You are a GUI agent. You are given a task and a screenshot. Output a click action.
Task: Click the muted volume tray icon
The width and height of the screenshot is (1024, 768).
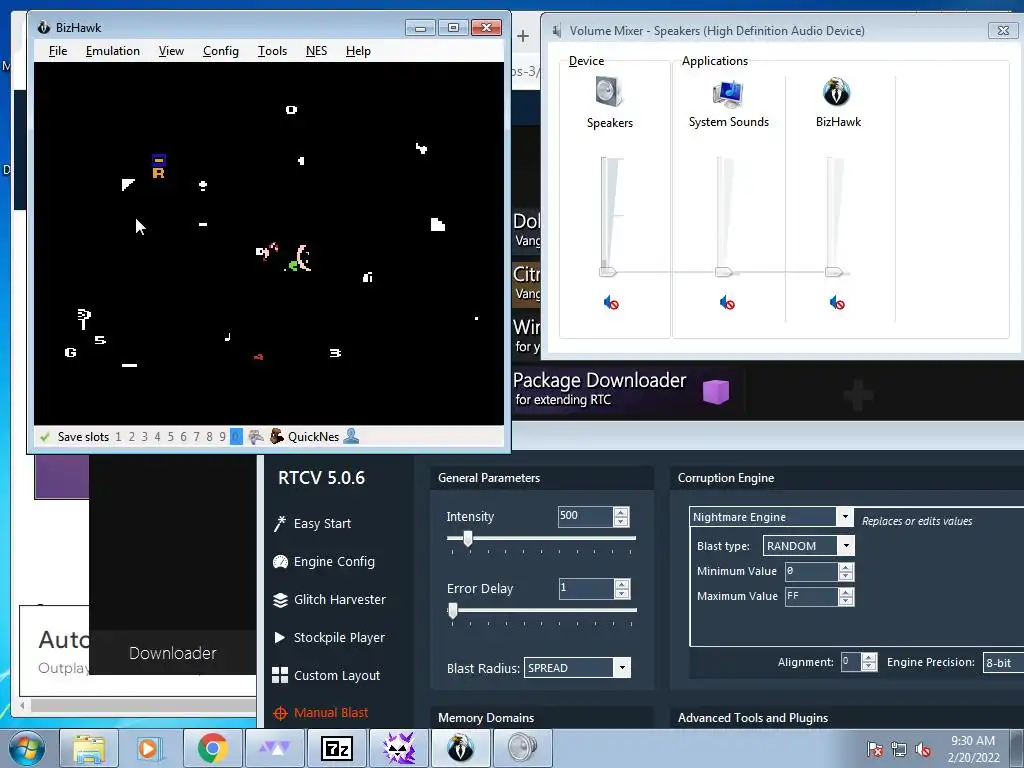tap(923, 749)
